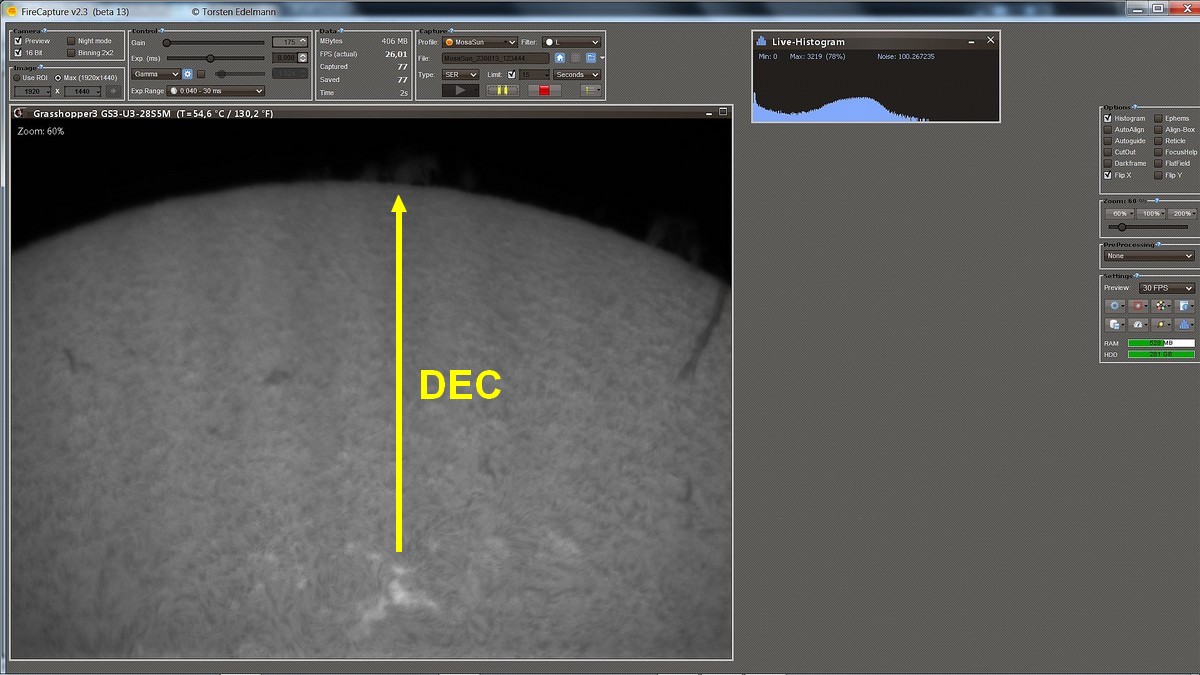Enable the Flip Y checkbox

click(x=1158, y=174)
